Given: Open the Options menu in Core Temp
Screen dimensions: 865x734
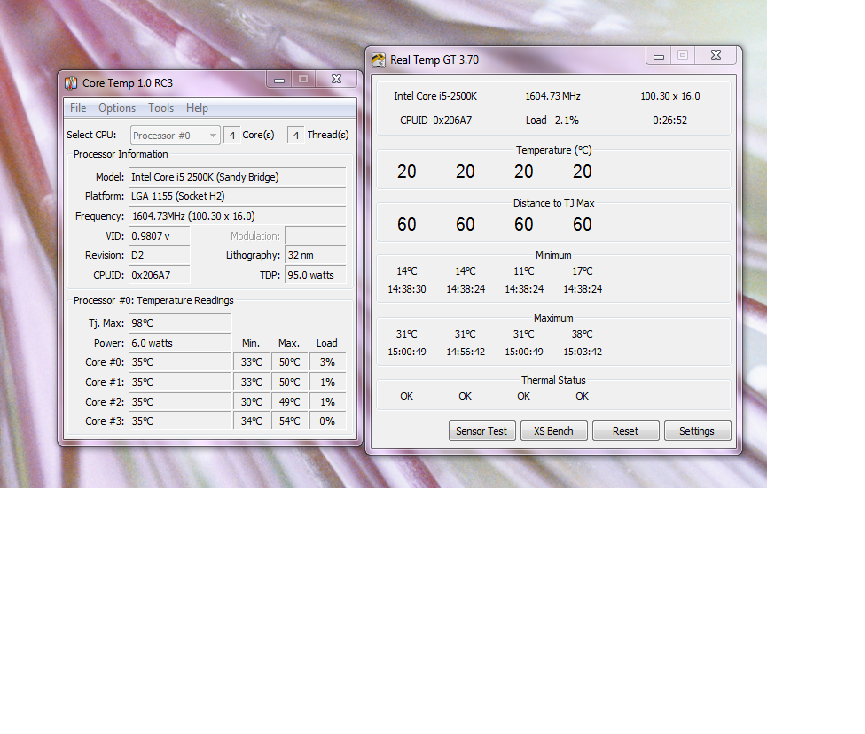Looking at the screenshot, I should 117,108.
